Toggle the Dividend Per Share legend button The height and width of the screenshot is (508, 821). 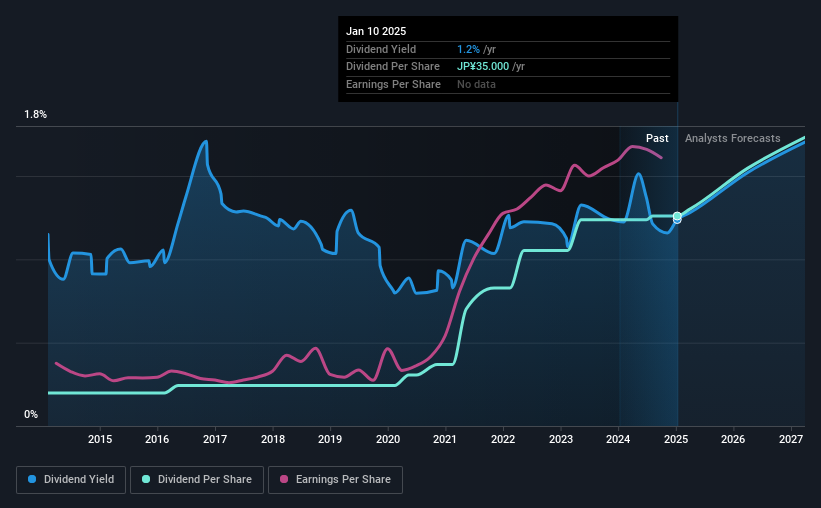pyautogui.click(x=197, y=480)
